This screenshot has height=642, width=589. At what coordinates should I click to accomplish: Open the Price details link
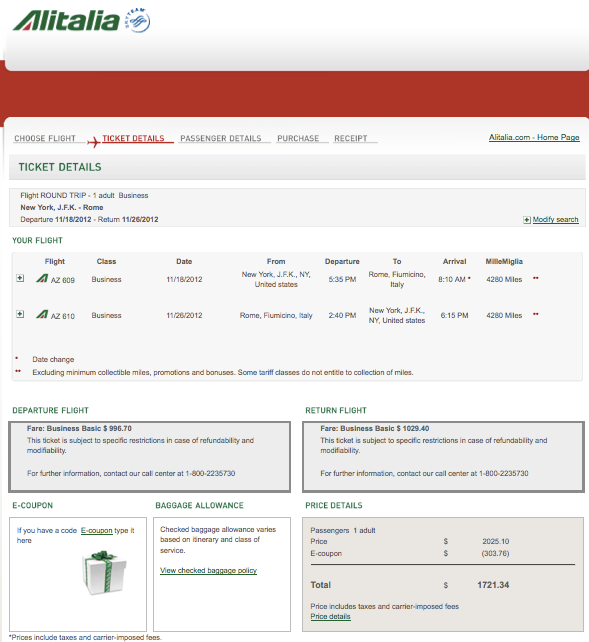coord(330,617)
